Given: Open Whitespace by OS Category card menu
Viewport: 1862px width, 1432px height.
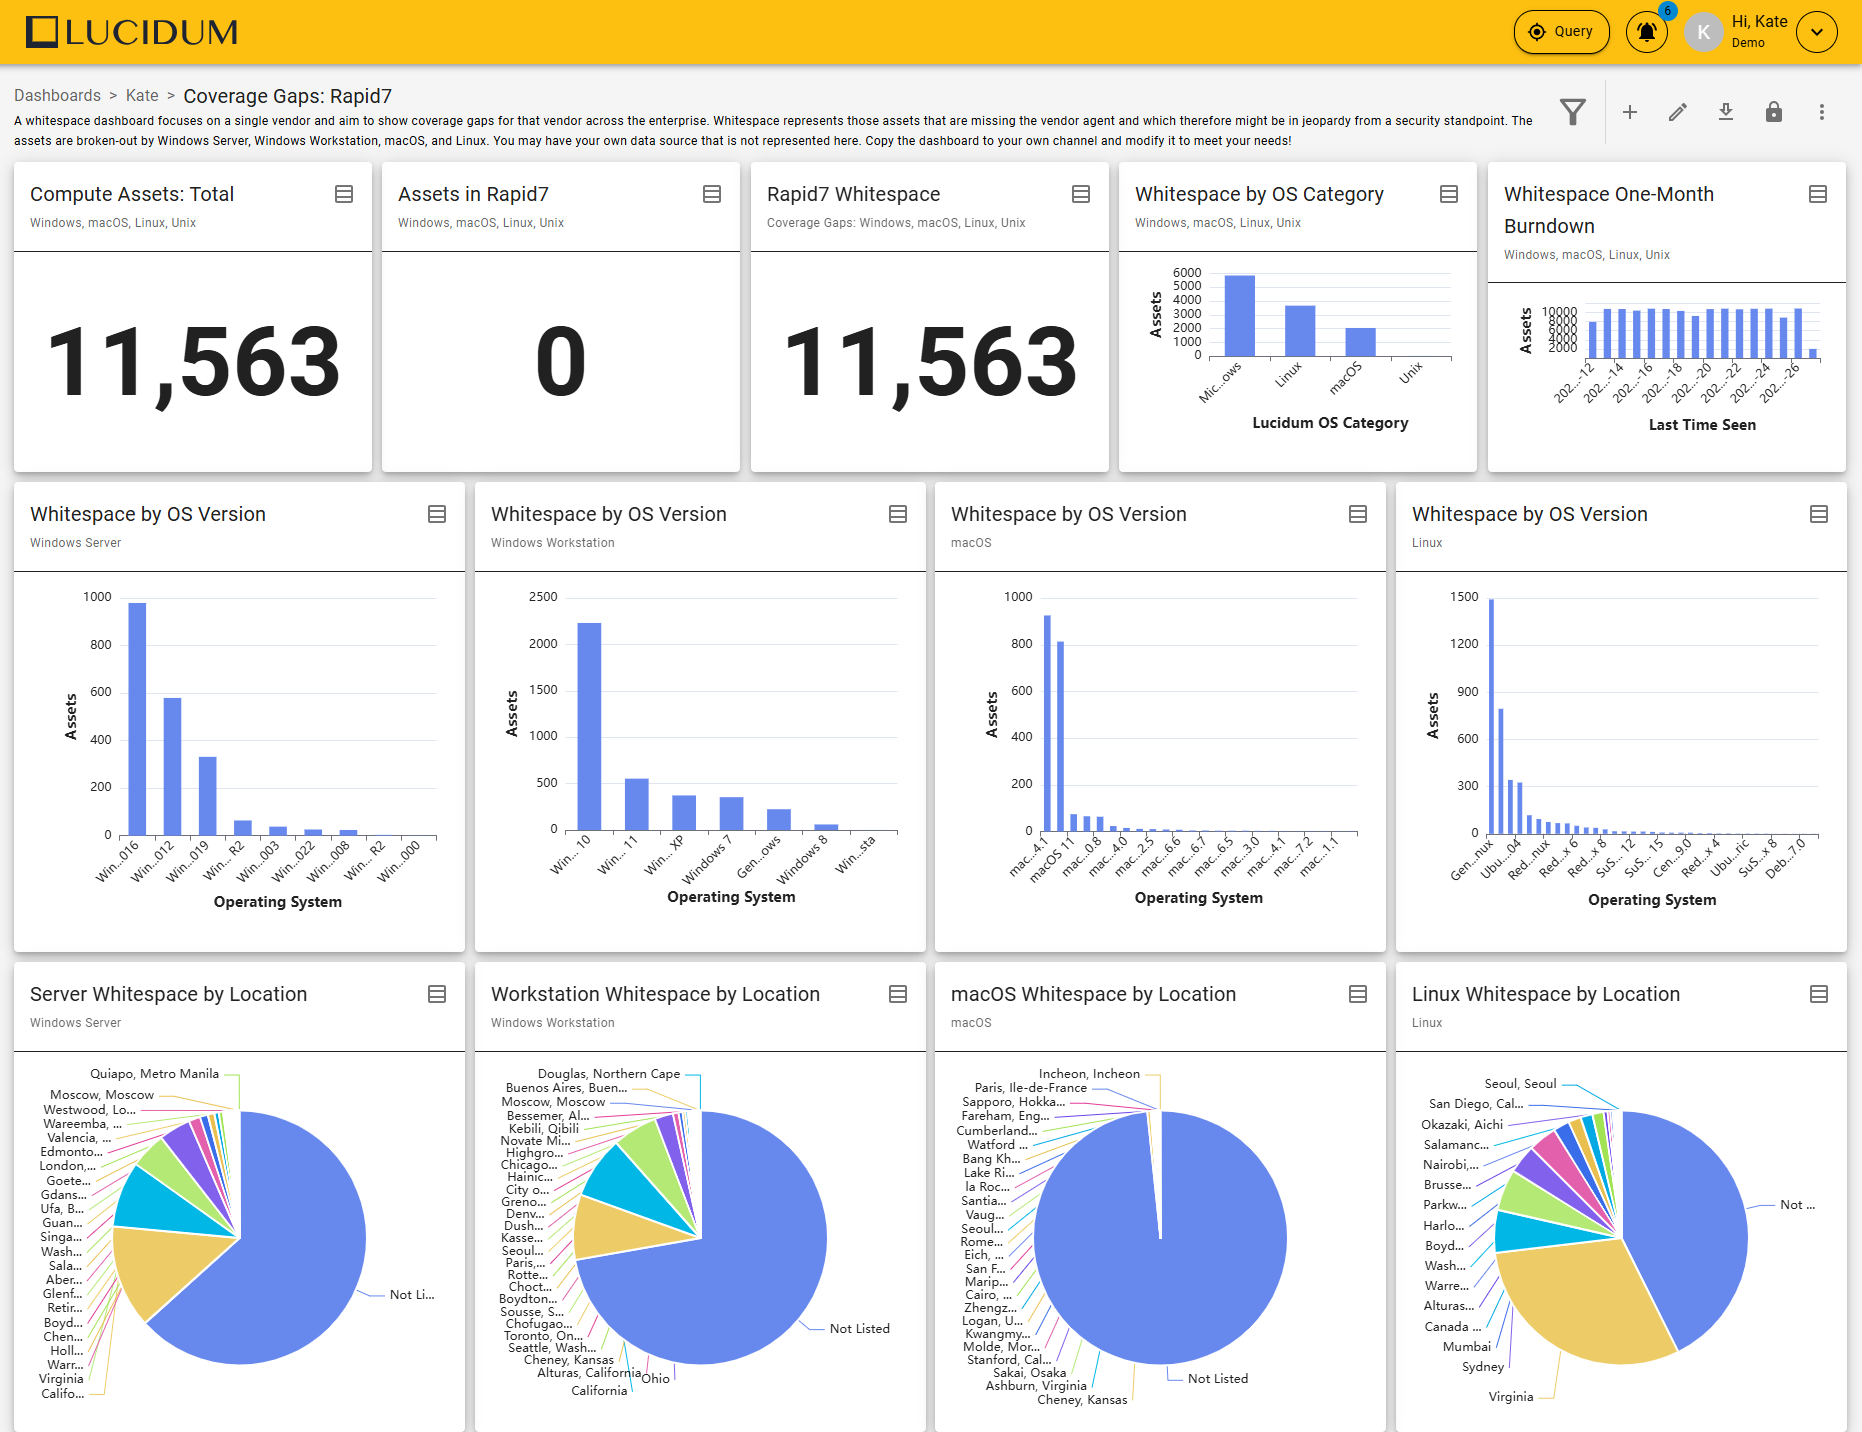Looking at the screenshot, I should [1449, 194].
